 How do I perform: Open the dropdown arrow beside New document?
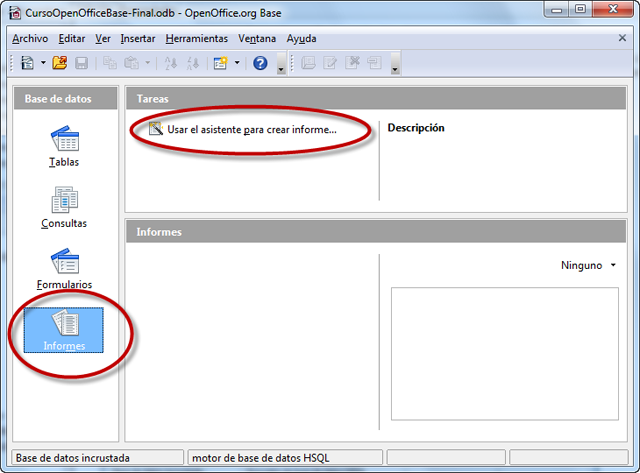point(43,63)
